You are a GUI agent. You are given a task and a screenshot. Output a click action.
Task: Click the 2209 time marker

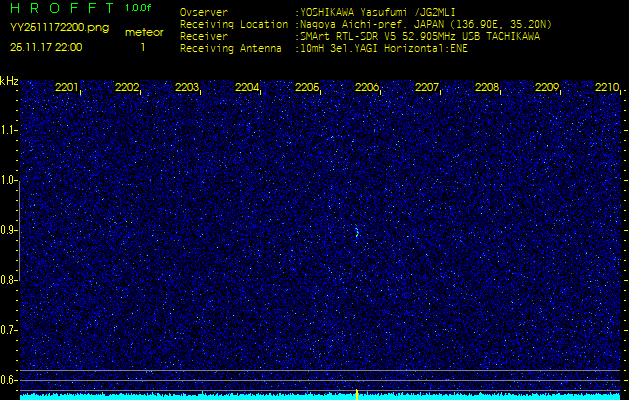tap(547, 87)
